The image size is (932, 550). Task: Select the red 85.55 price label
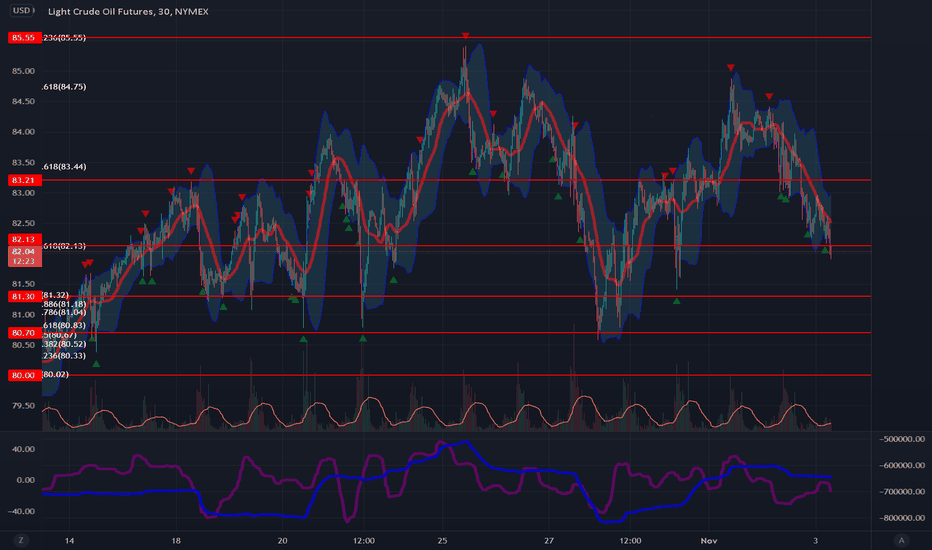pos(24,37)
